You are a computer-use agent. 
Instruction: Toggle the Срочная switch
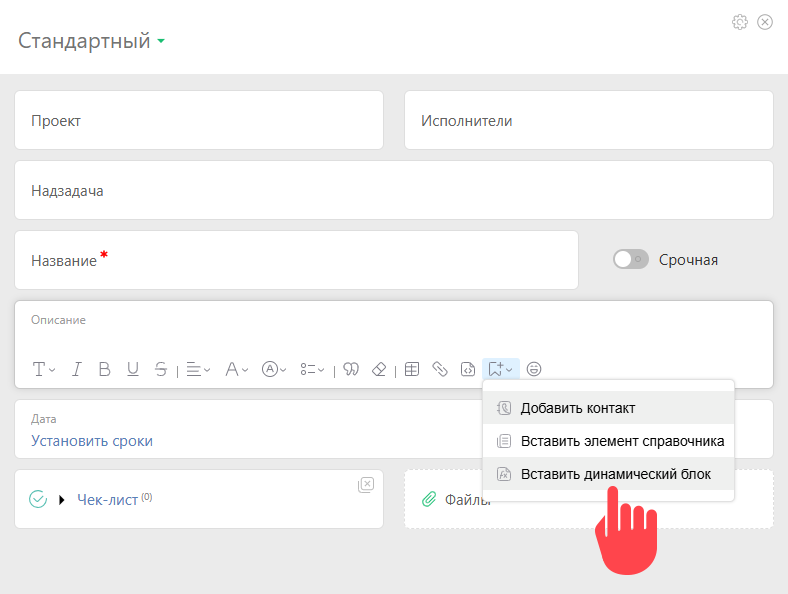pos(631,259)
